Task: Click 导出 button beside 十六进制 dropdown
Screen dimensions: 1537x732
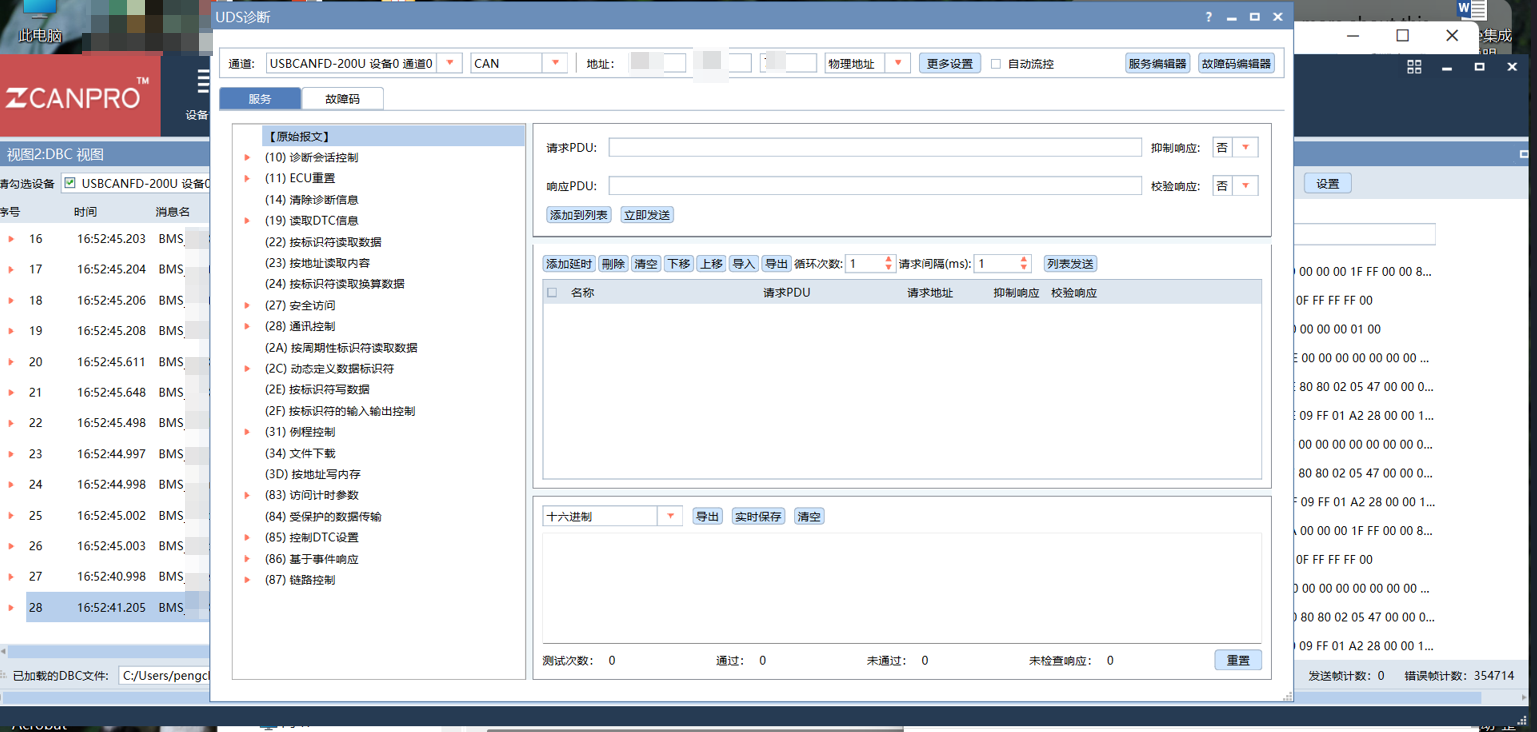Action: tap(707, 517)
